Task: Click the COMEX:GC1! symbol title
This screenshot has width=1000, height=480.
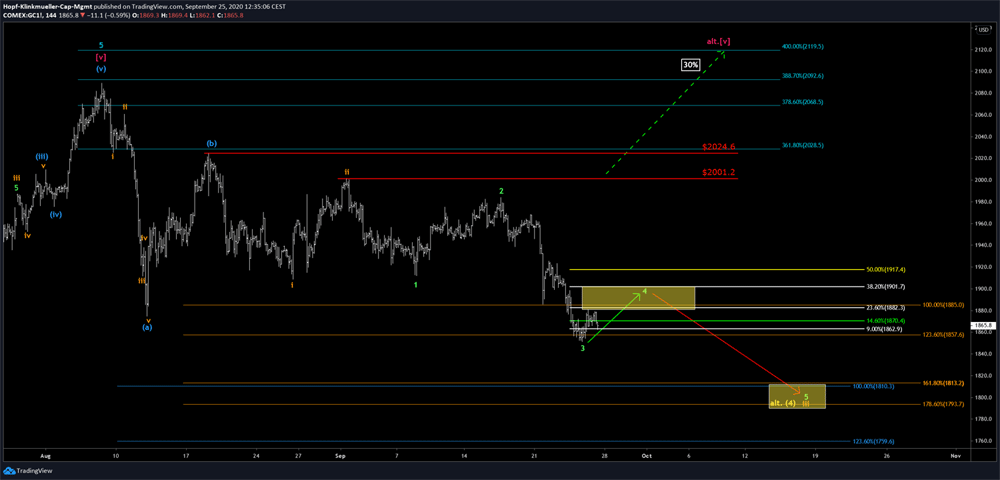Action: click(x=28, y=17)
